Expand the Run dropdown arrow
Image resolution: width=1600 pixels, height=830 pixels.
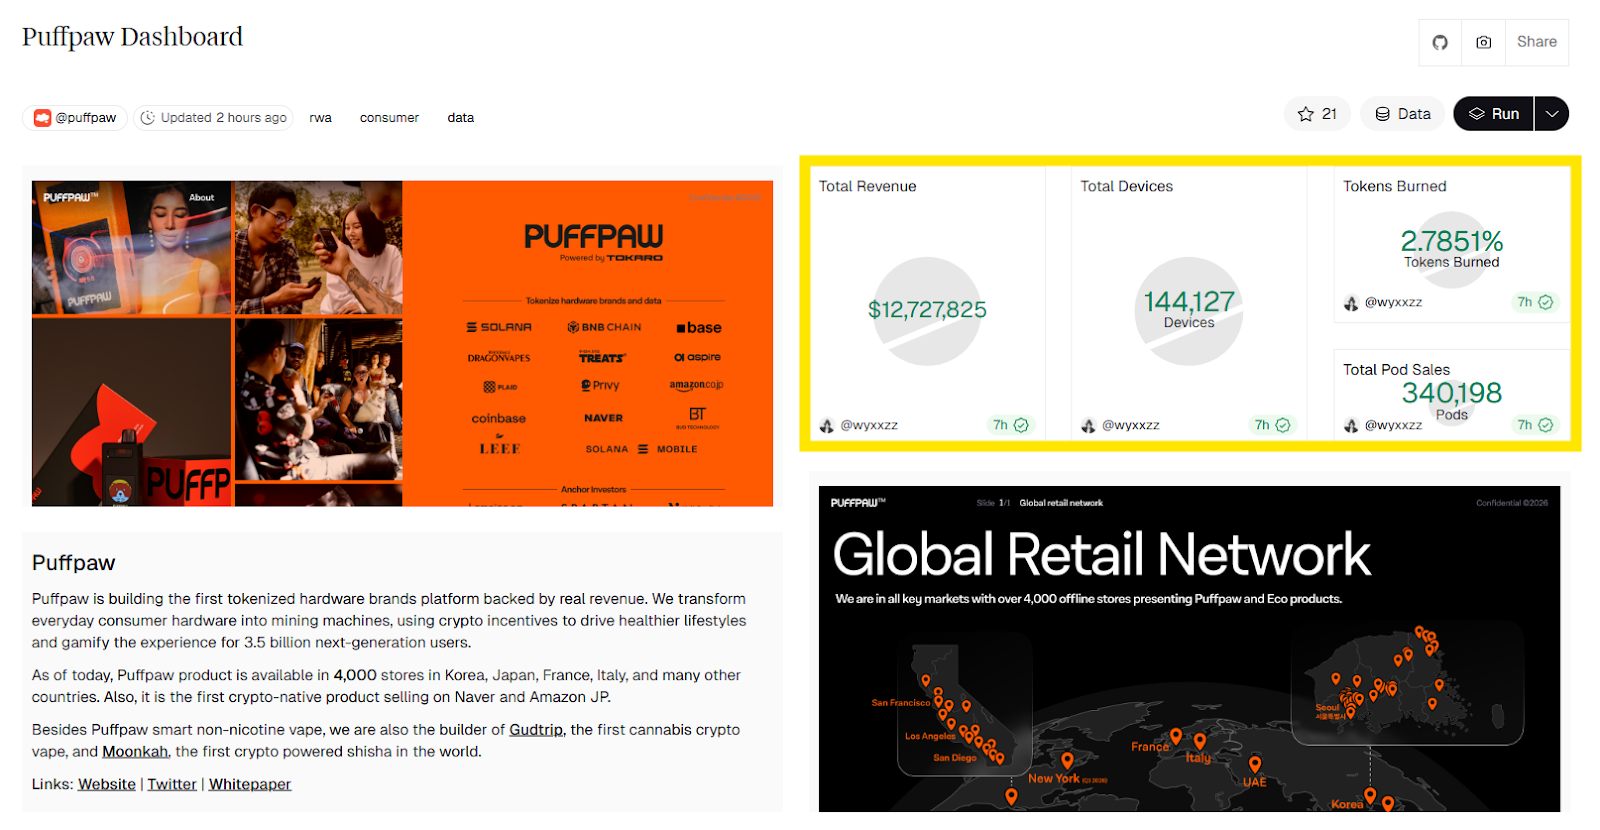point(1551,114)
